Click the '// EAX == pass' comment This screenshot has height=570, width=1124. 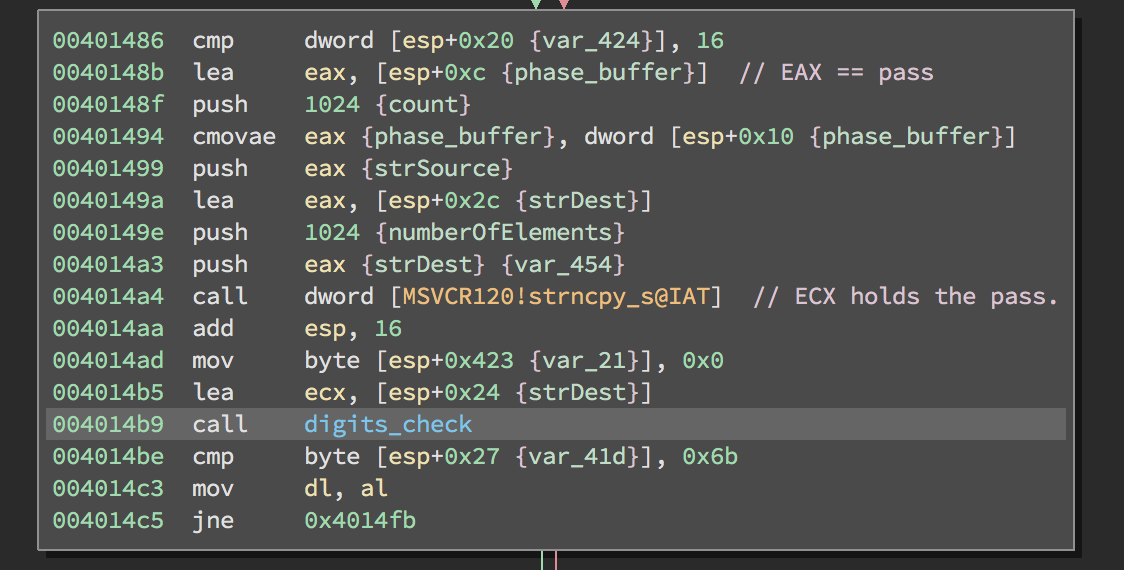coord(837,72)
